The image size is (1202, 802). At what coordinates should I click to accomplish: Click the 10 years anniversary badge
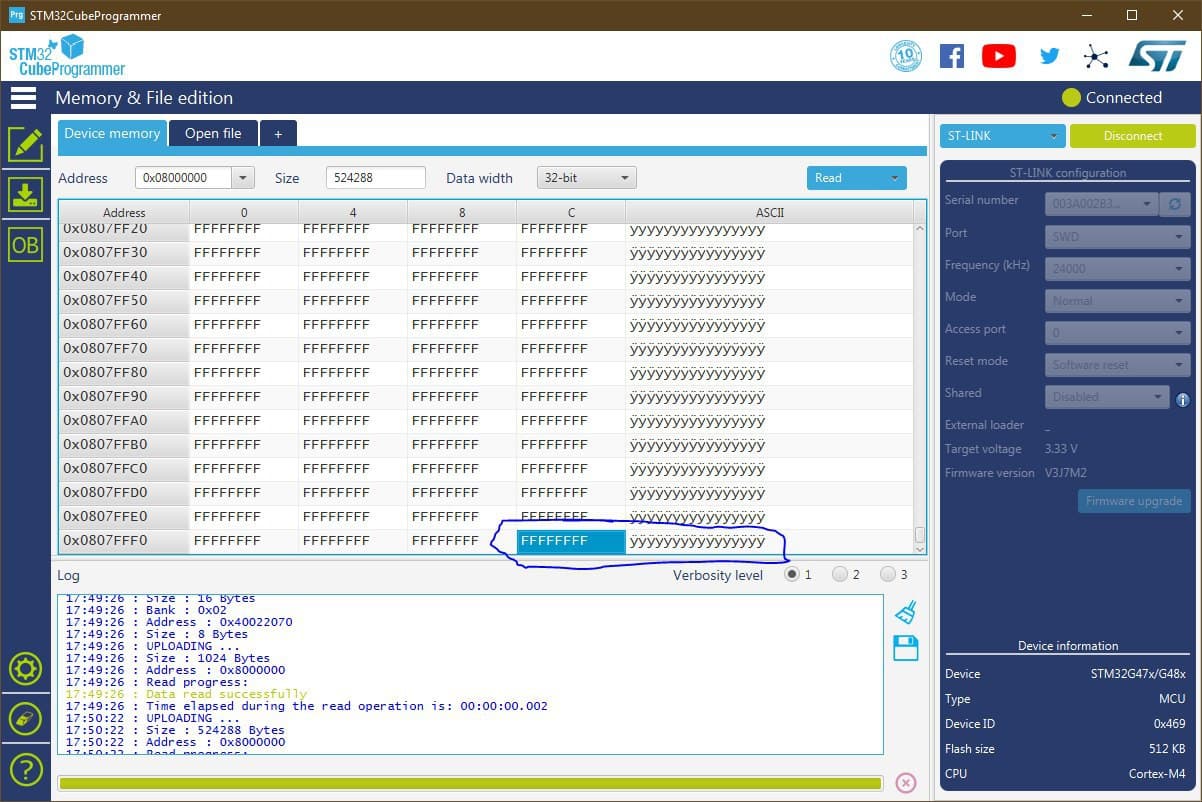(906, 56)
